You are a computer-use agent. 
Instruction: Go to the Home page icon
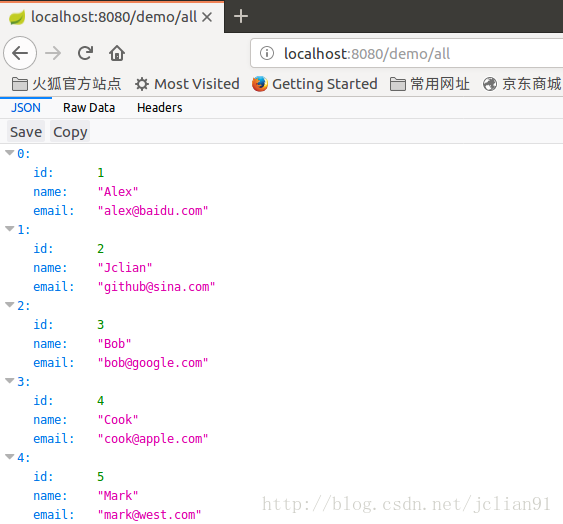117,54
